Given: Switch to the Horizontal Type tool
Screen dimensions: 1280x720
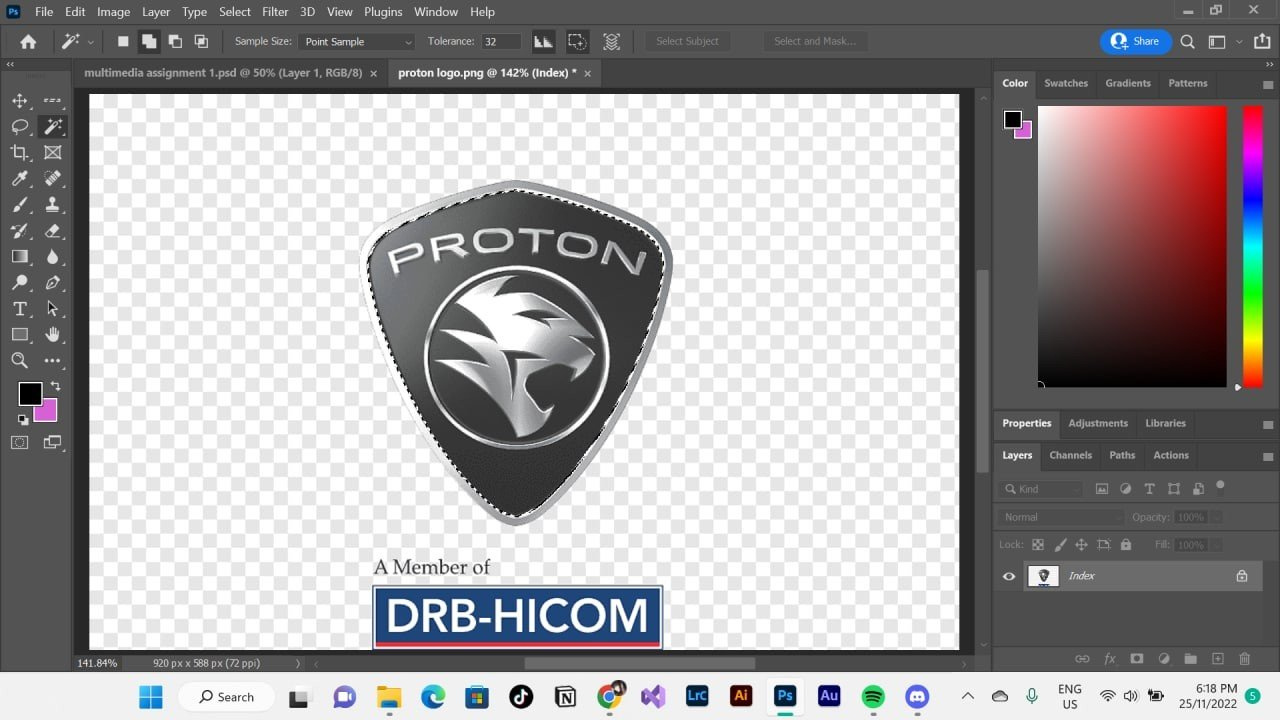Looking at the screenshot, I should click(x=19, y=309).
